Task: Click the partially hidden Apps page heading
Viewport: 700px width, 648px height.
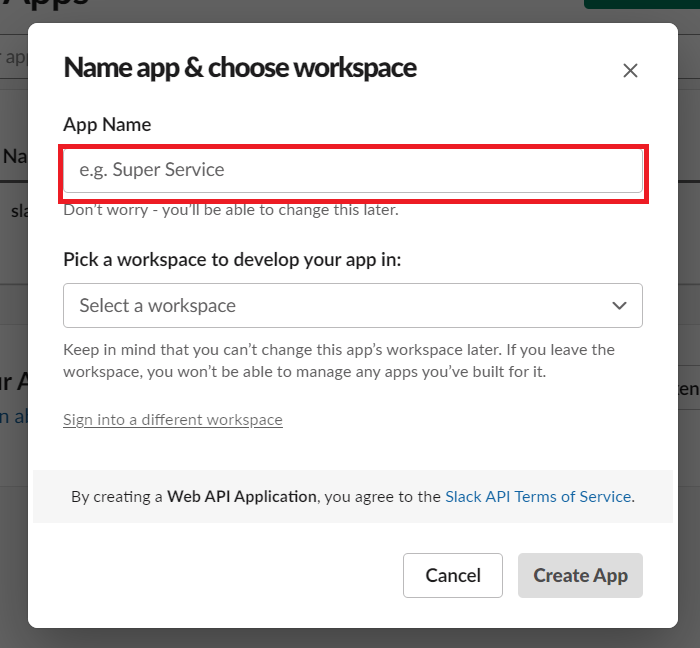Action: [x=50, y=4]
